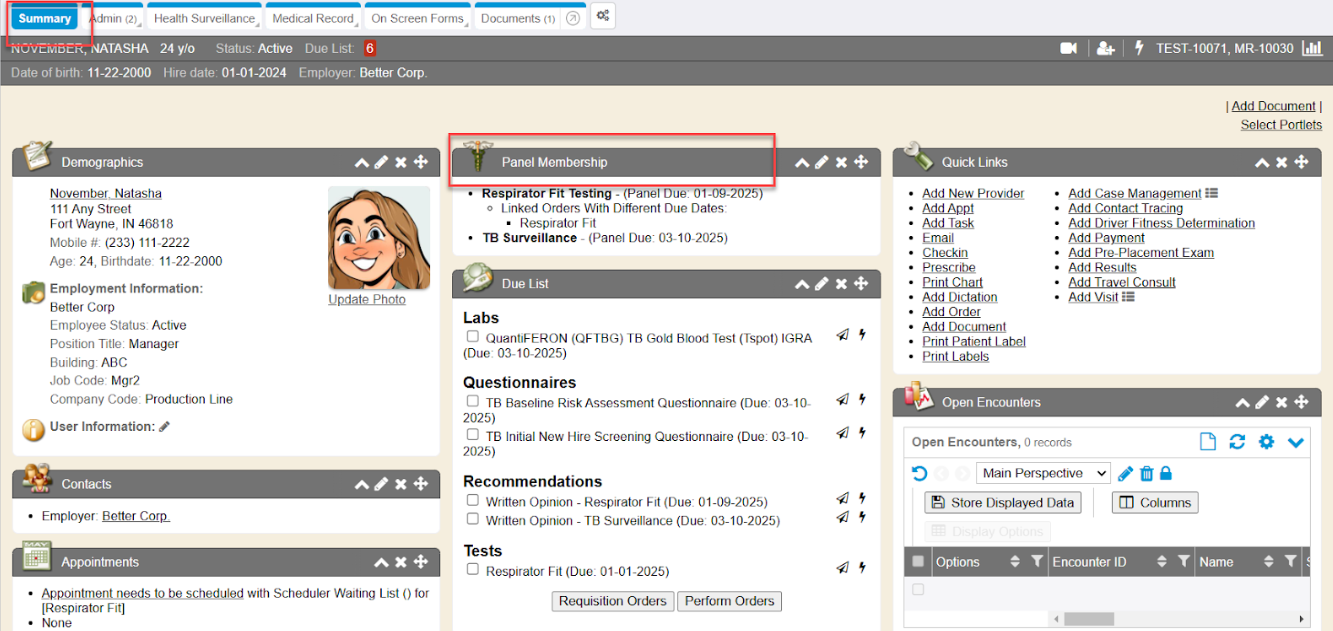Select the Respirator Fit test checkbox
This screenshot has width=1333, height=631.
473,570
